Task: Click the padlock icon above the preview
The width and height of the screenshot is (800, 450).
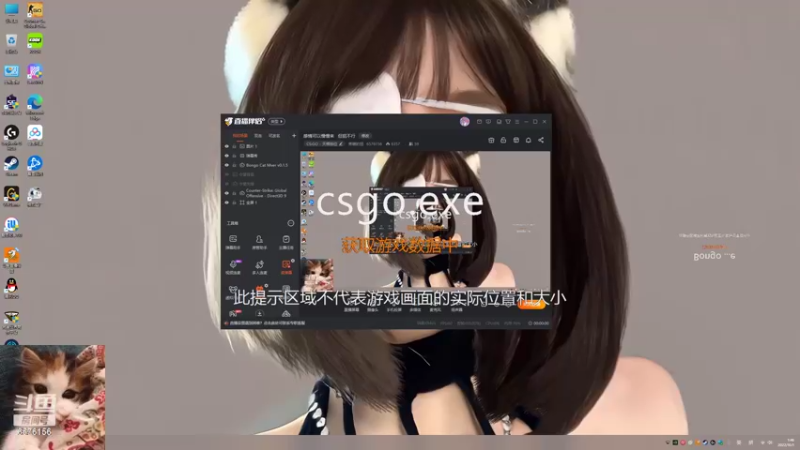Action: 503,140
